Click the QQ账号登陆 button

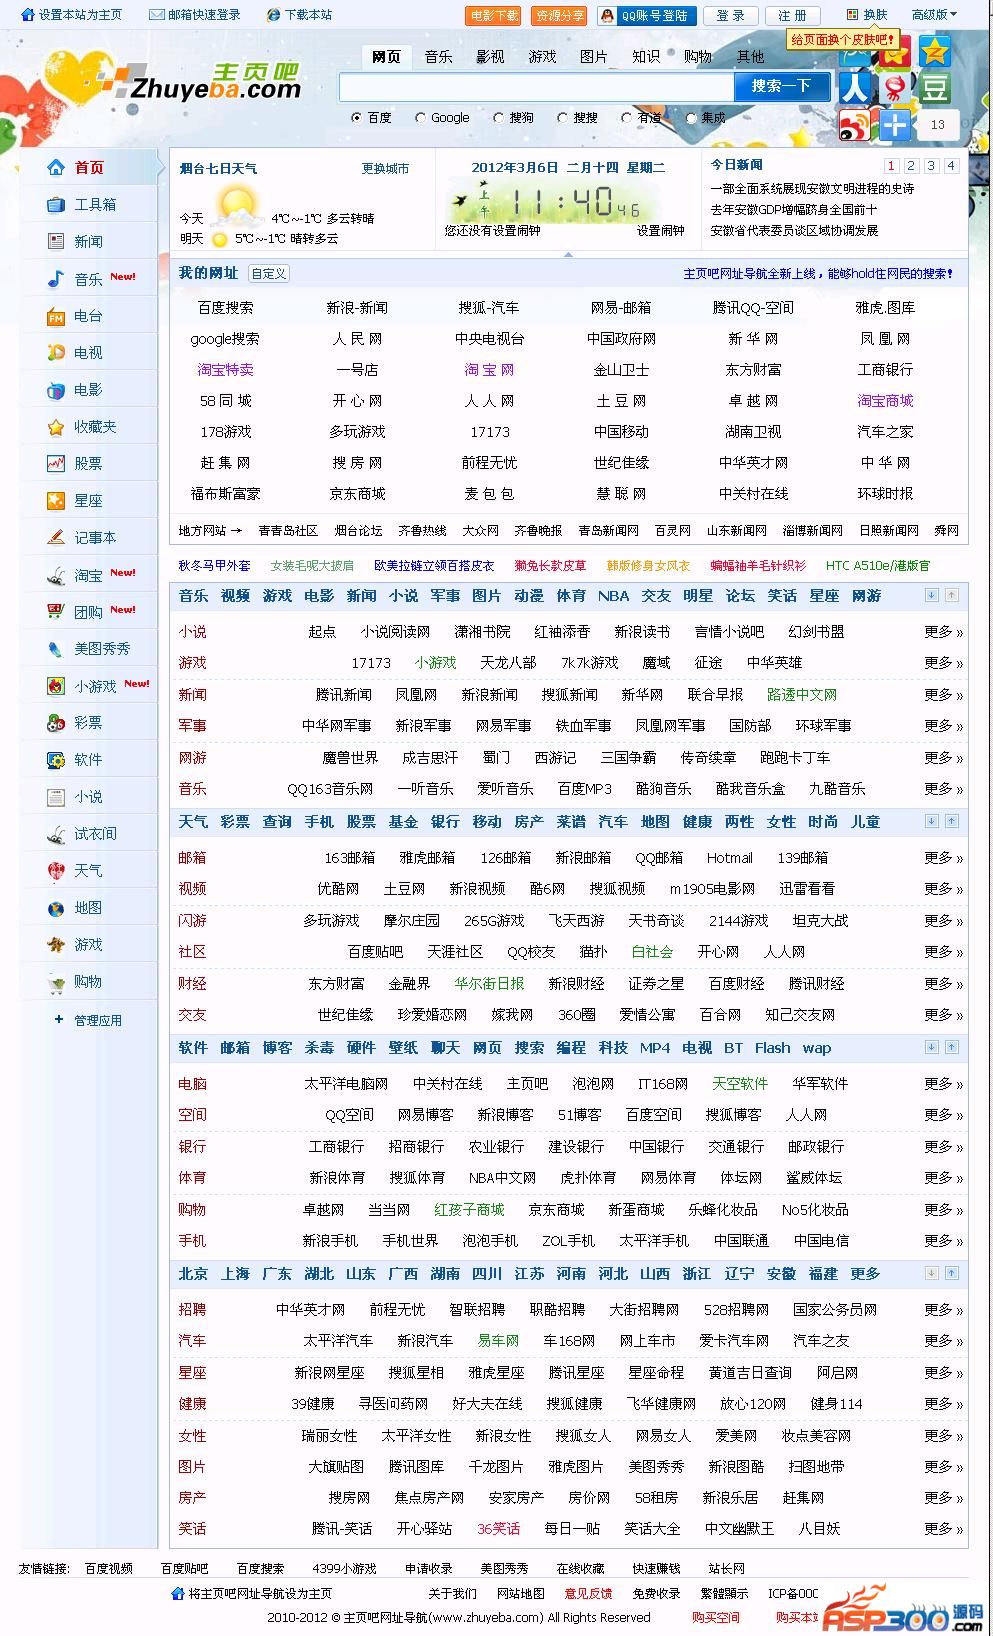pyautogui.click(x=646, y=16)
